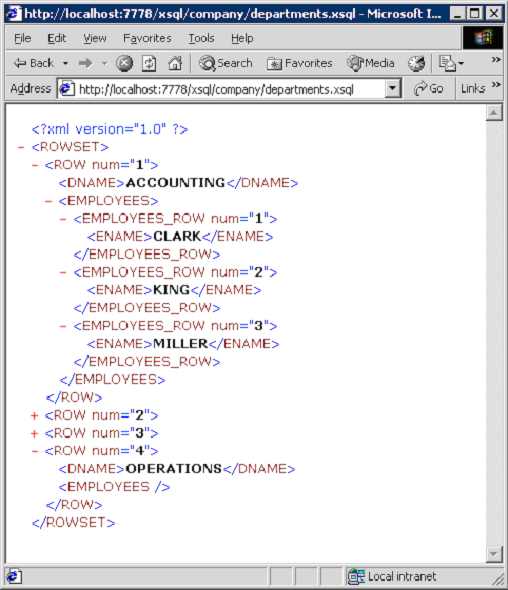Click the closing </EMPLOYEES> tag

(113, 380)
